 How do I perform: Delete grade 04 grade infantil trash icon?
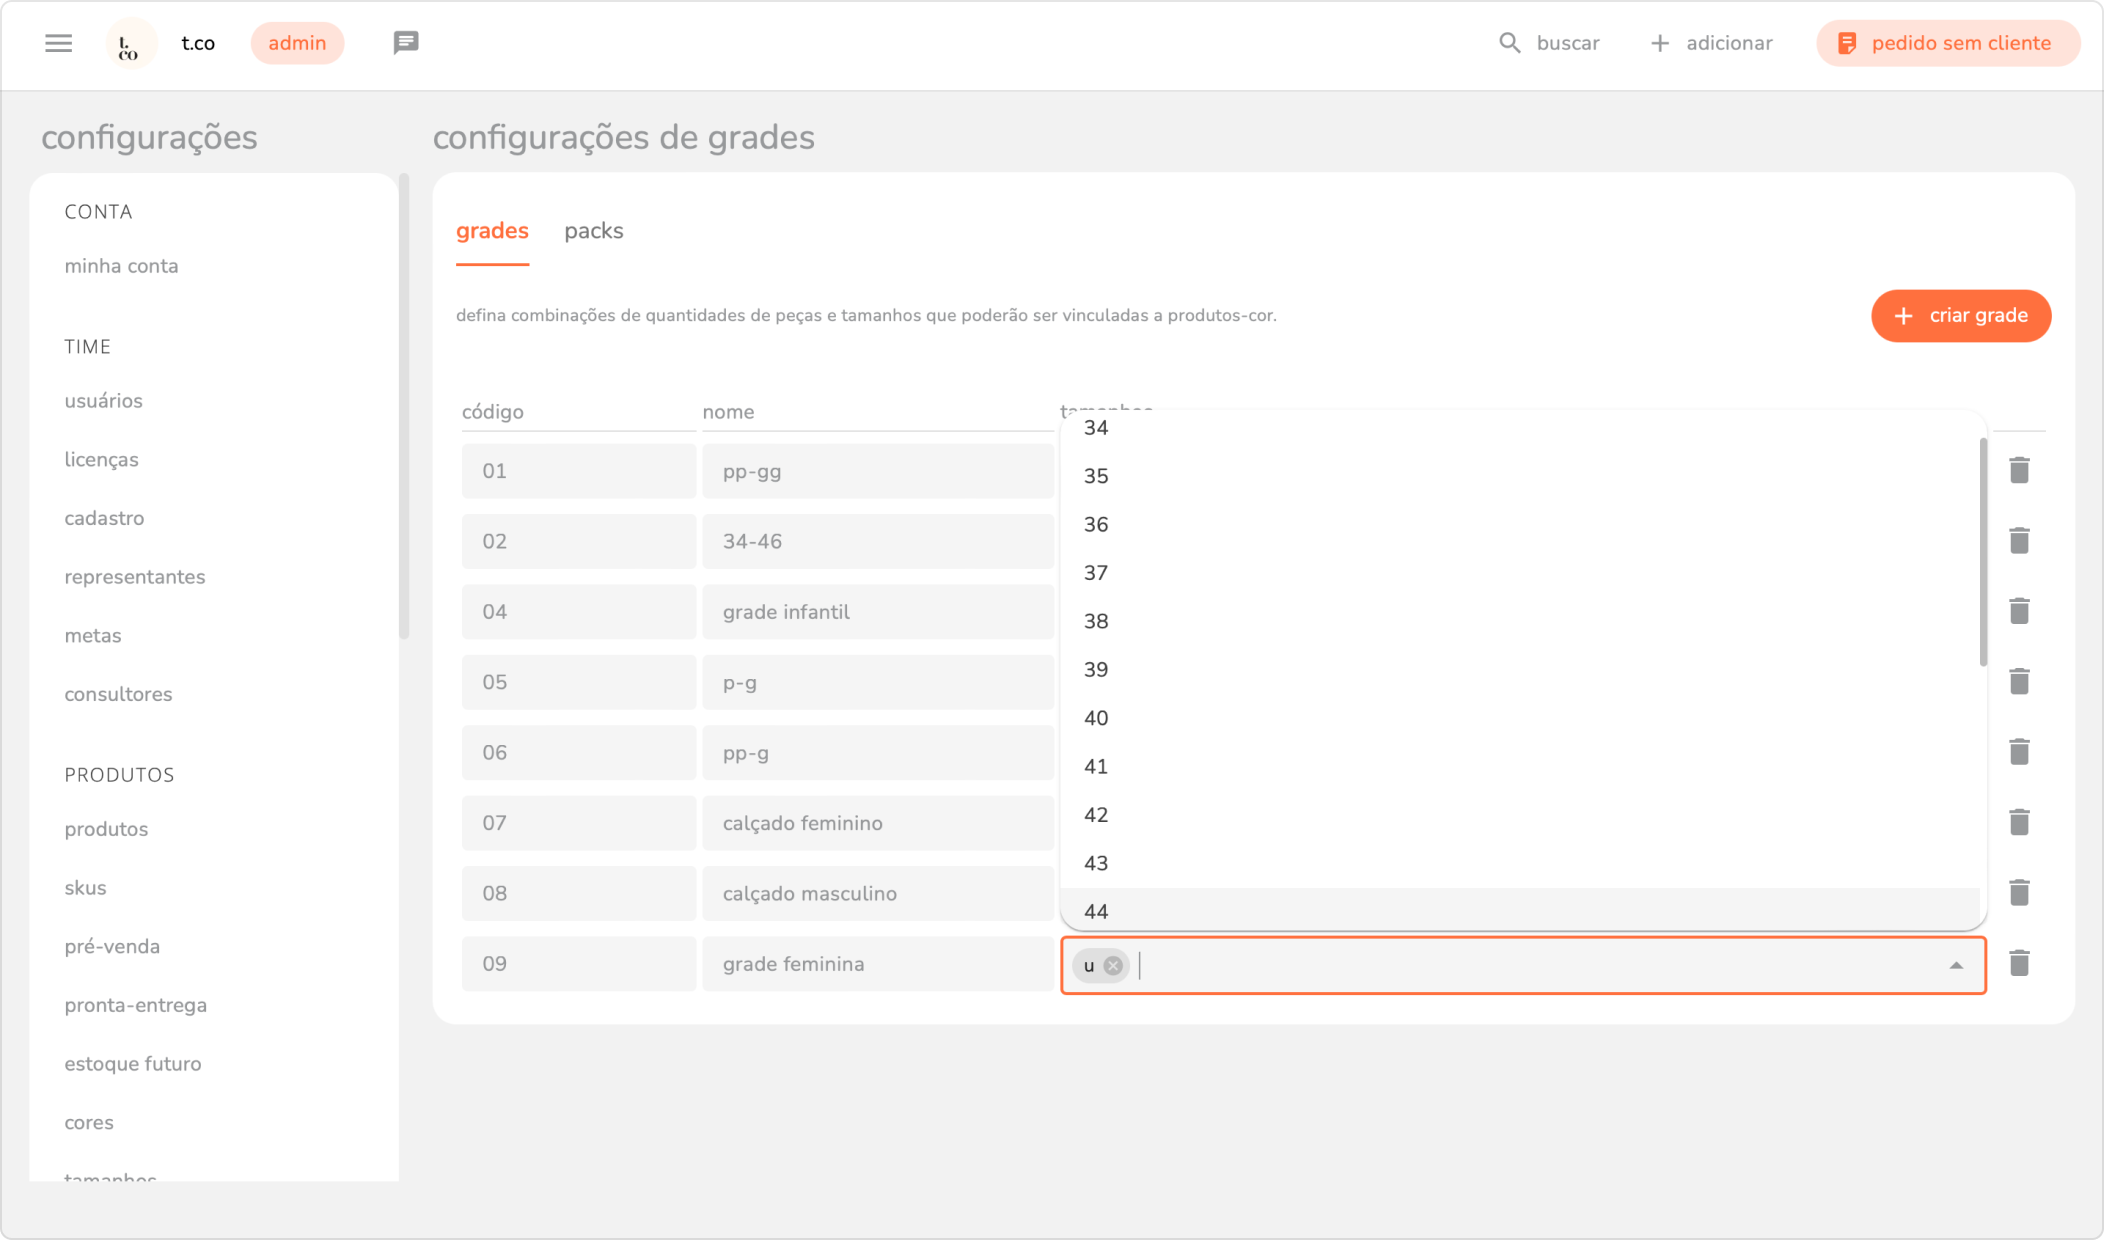pos(2019,611)
